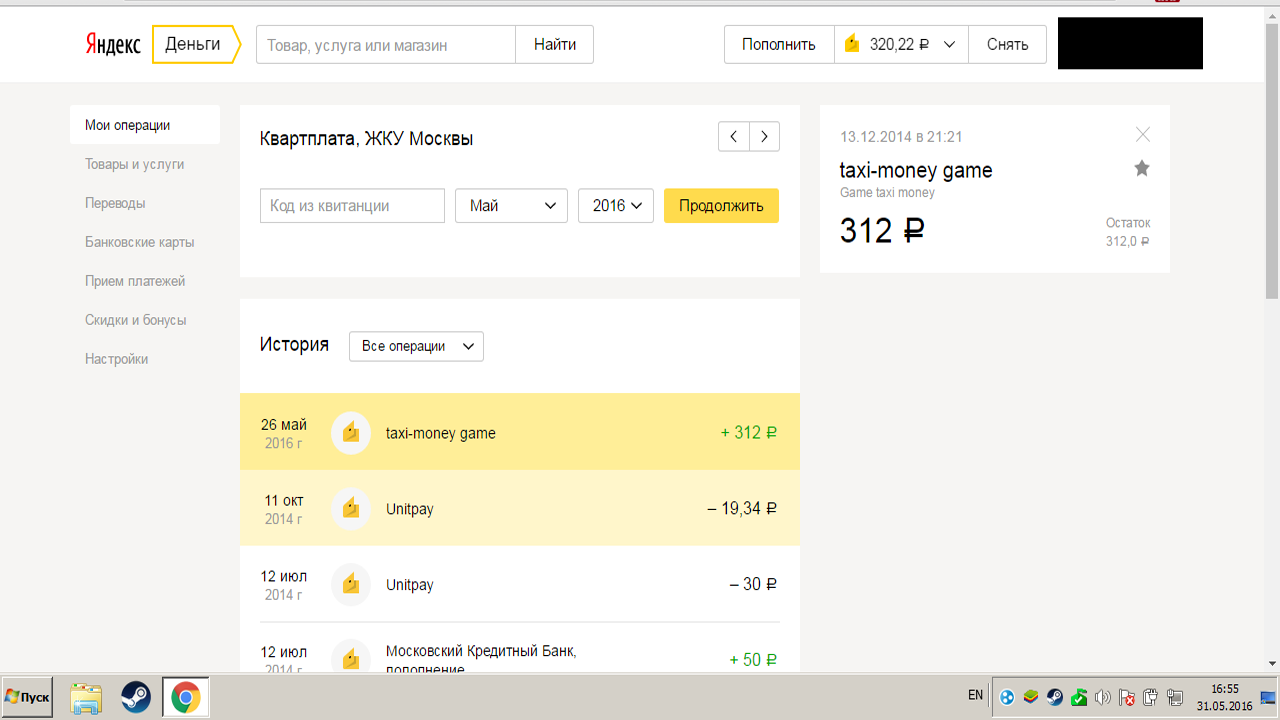The image size is (1280, 720).
Task: Click wallet icon in the 19,34 ₽ Unitpay row
Action: (351, 509)
